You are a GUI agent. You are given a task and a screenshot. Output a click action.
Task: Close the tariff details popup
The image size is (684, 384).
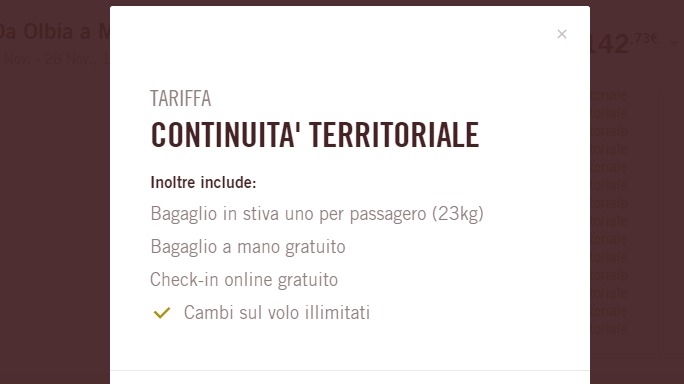561,34
